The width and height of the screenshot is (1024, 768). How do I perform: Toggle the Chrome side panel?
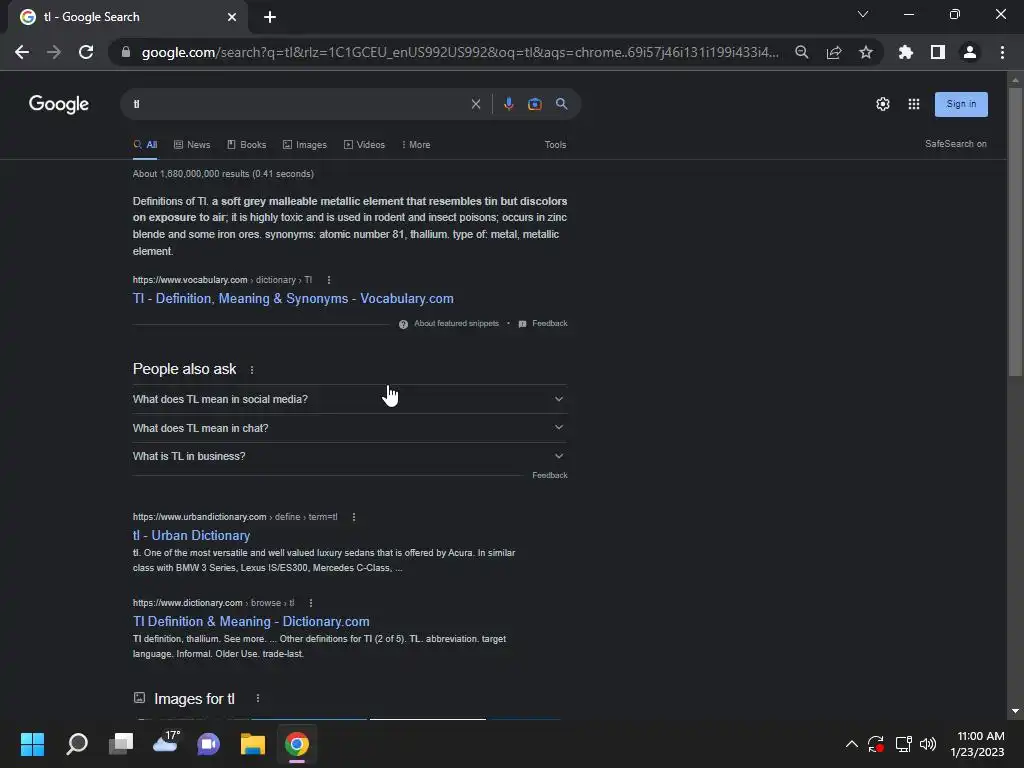938,52
